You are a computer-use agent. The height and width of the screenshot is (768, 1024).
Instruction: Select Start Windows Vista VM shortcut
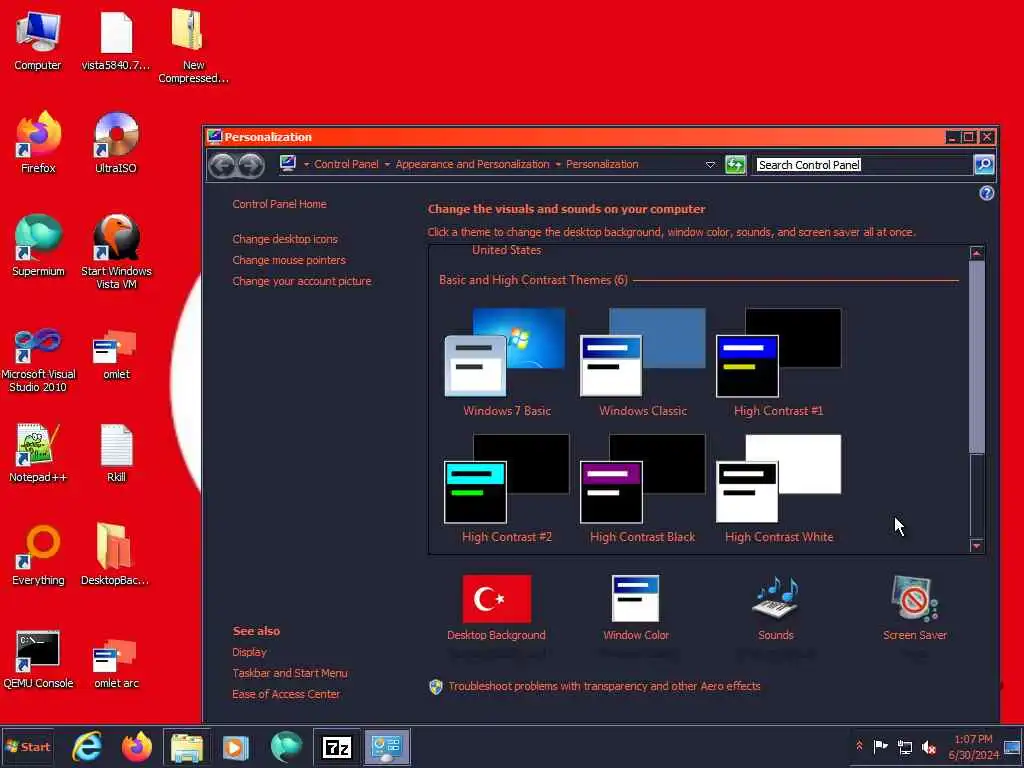point(116,252)
